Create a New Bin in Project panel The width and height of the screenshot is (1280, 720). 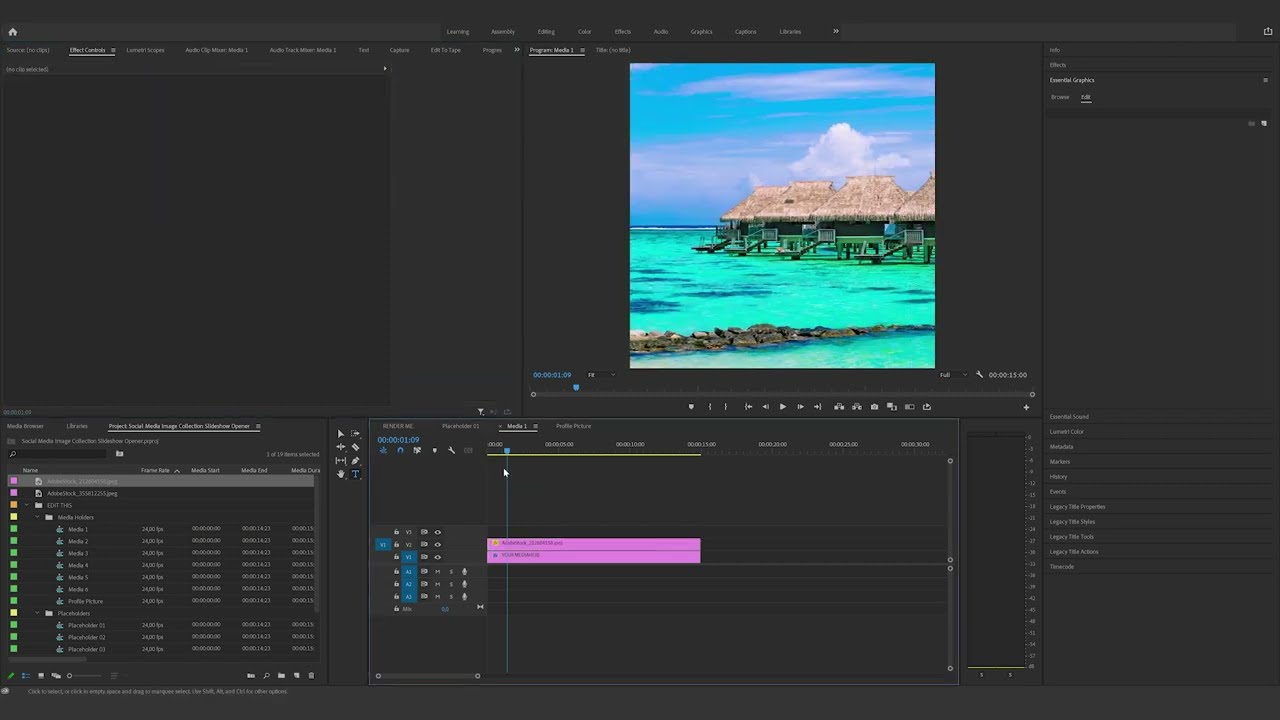(281, 676)
